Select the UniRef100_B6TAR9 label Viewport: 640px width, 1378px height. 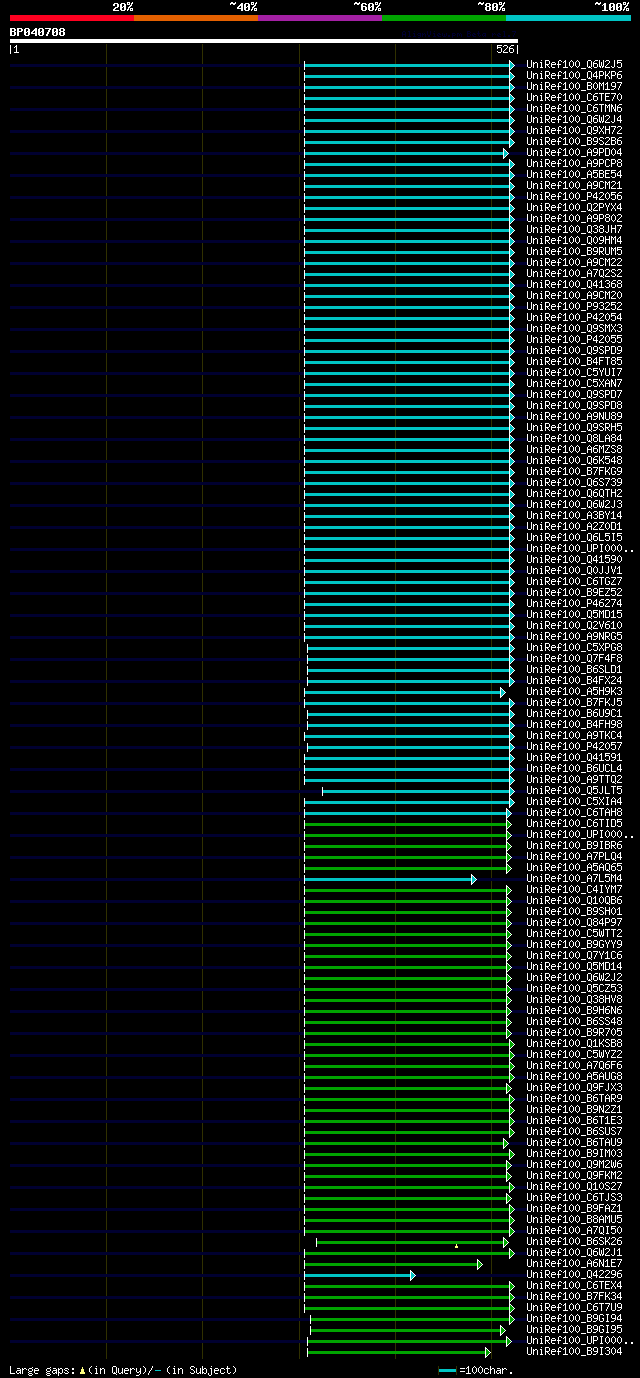tap(575, 1098)
